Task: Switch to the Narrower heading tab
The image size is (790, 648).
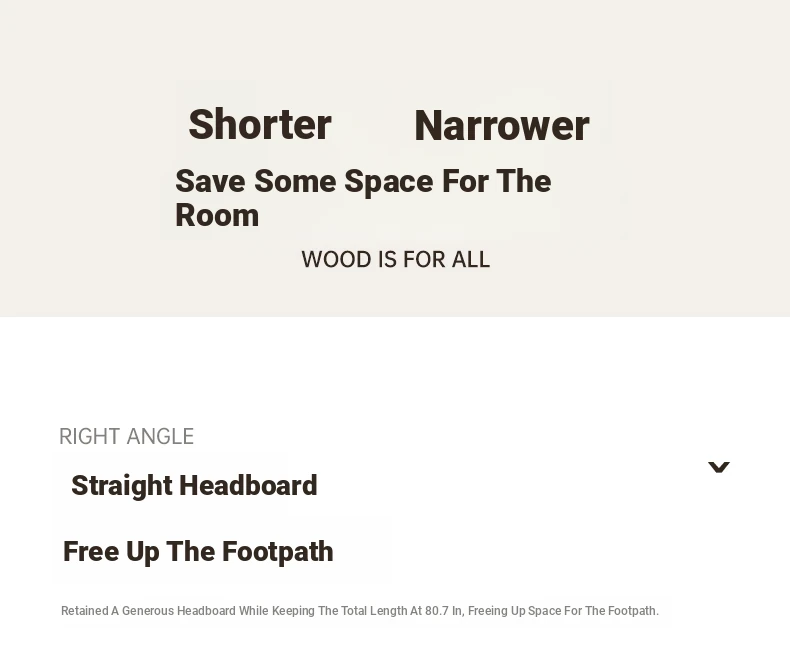Action: [502, 125]
